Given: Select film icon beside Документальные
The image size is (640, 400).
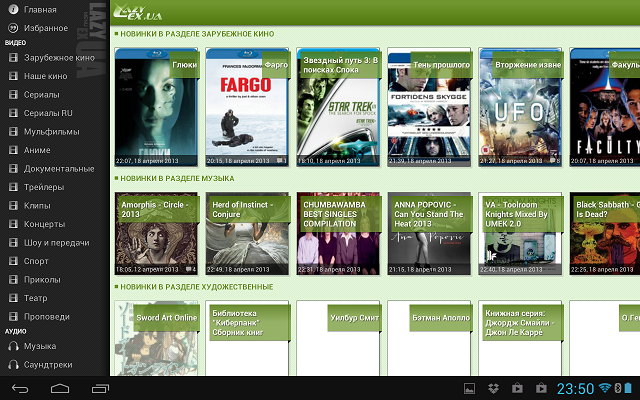Looking at the screenshot, I should click(x=13, y=169).
